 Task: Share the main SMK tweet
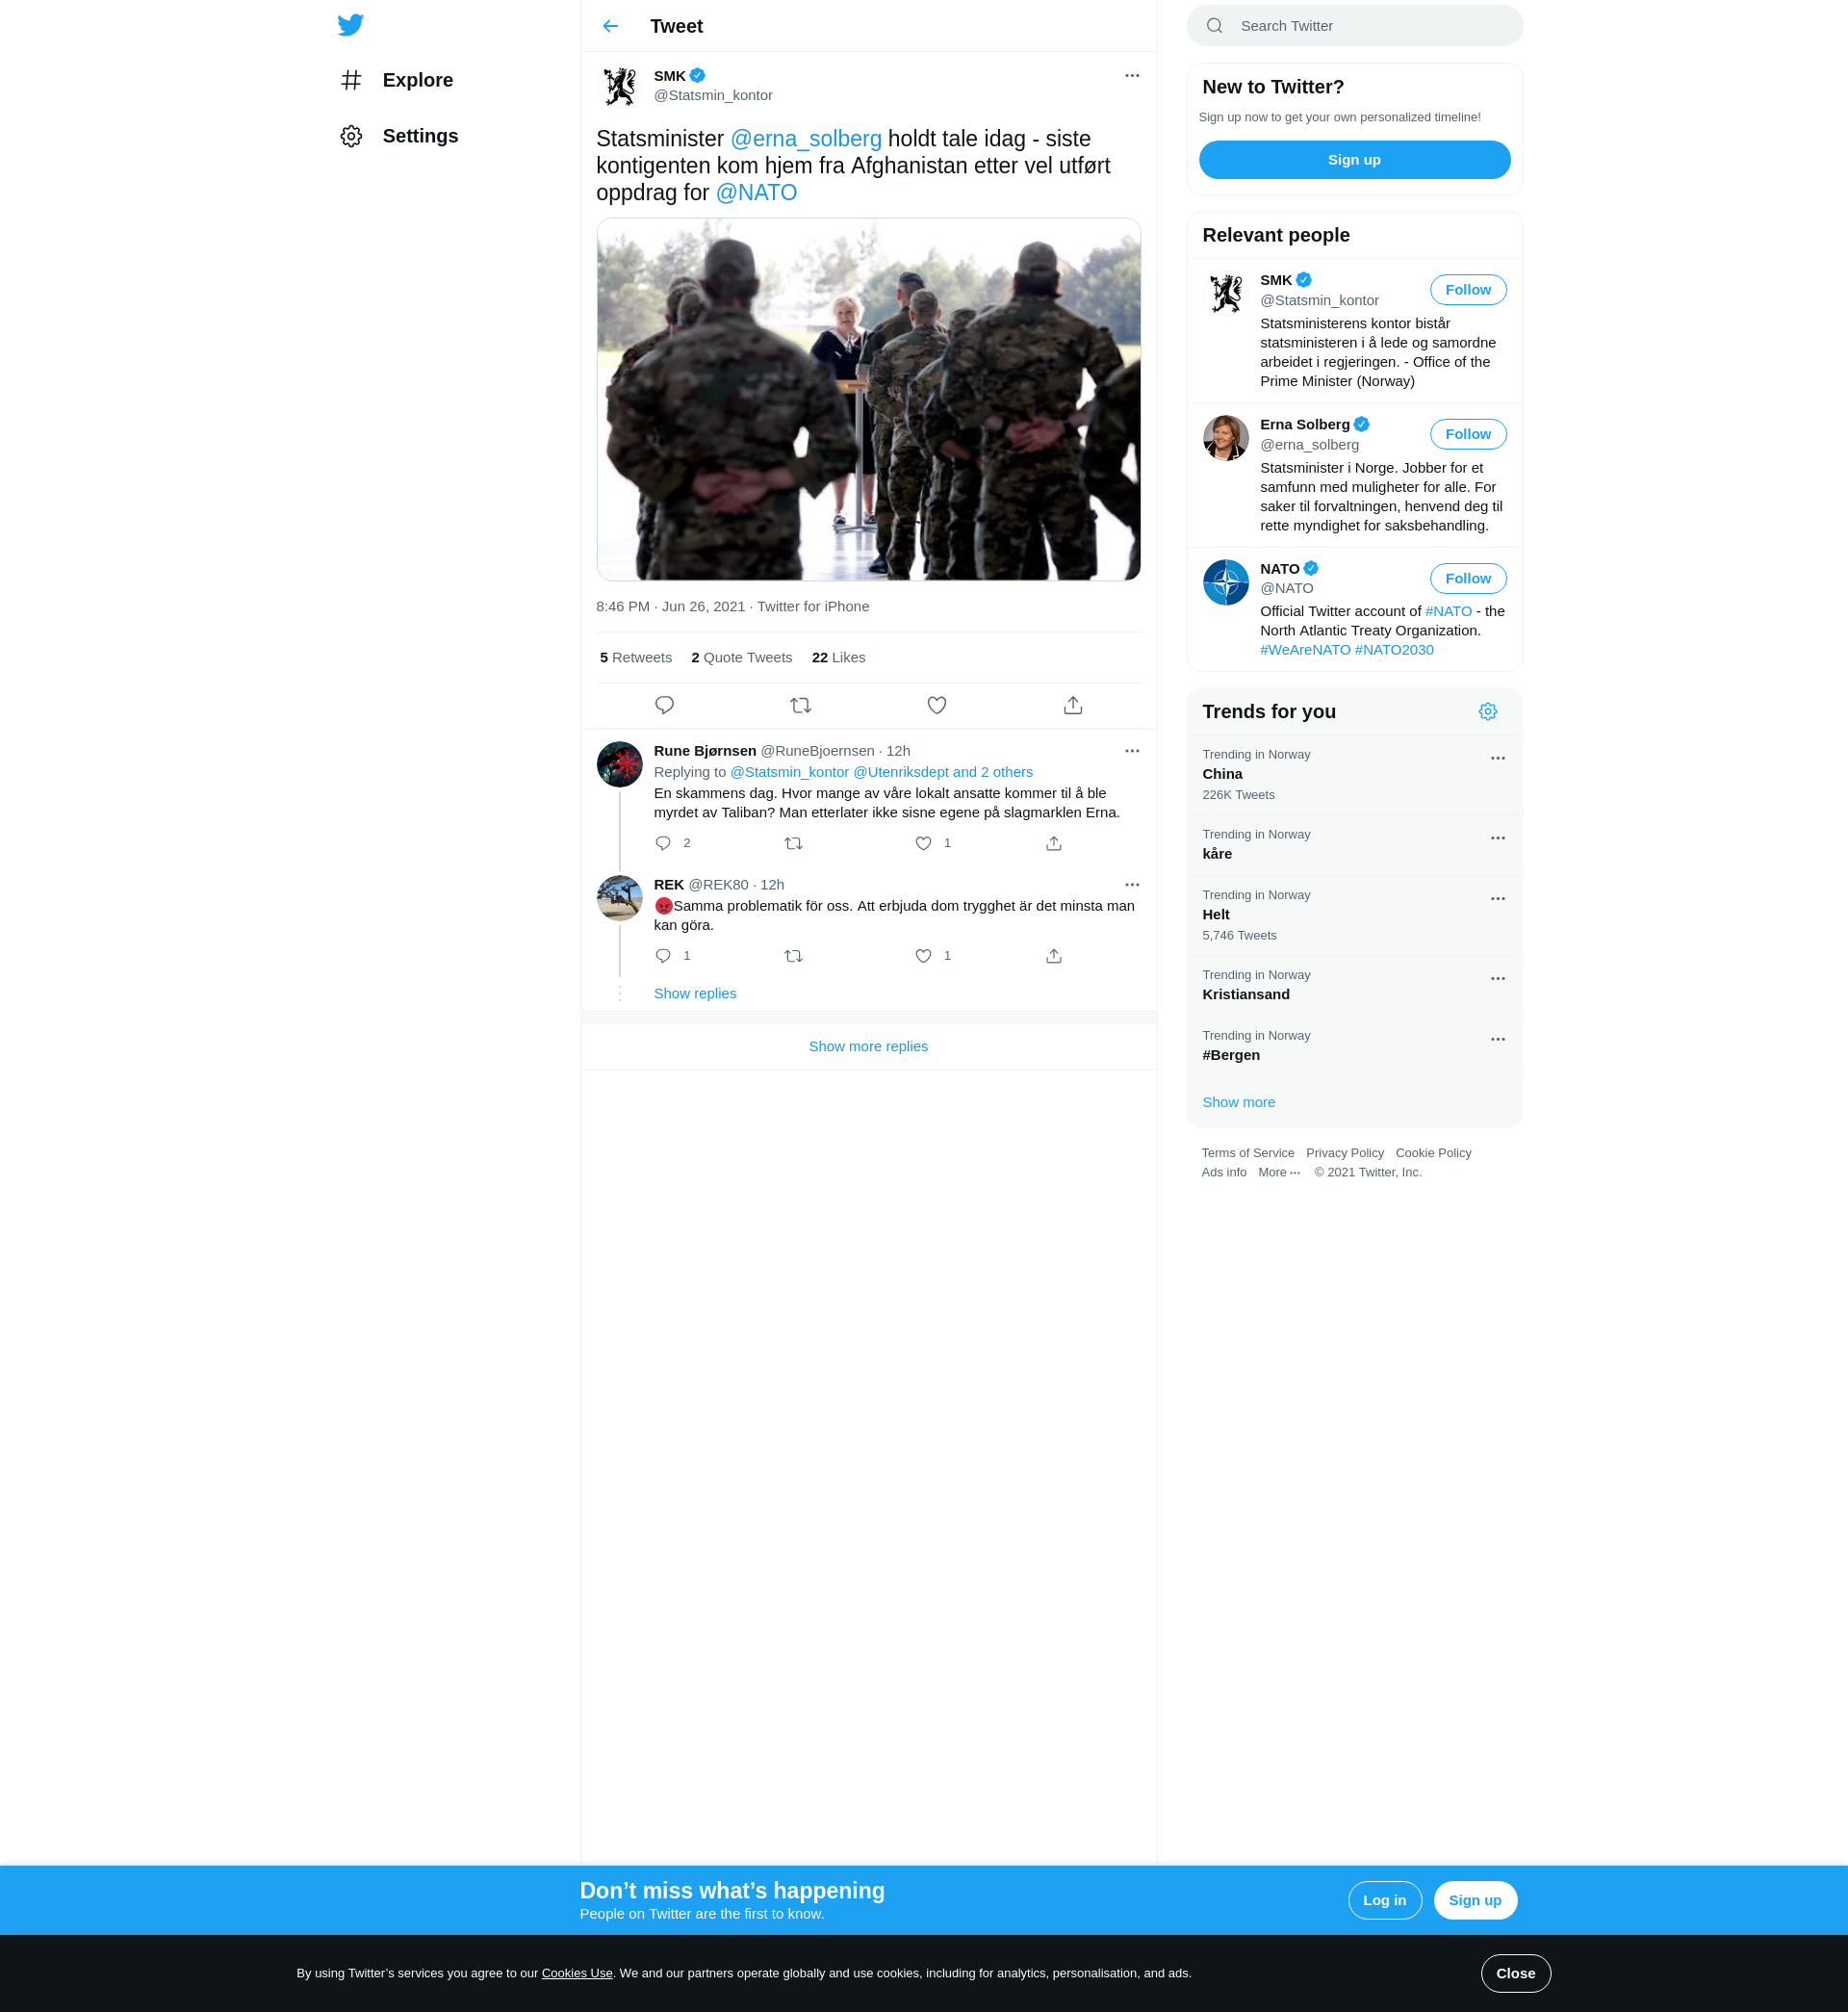[1072, 705]
